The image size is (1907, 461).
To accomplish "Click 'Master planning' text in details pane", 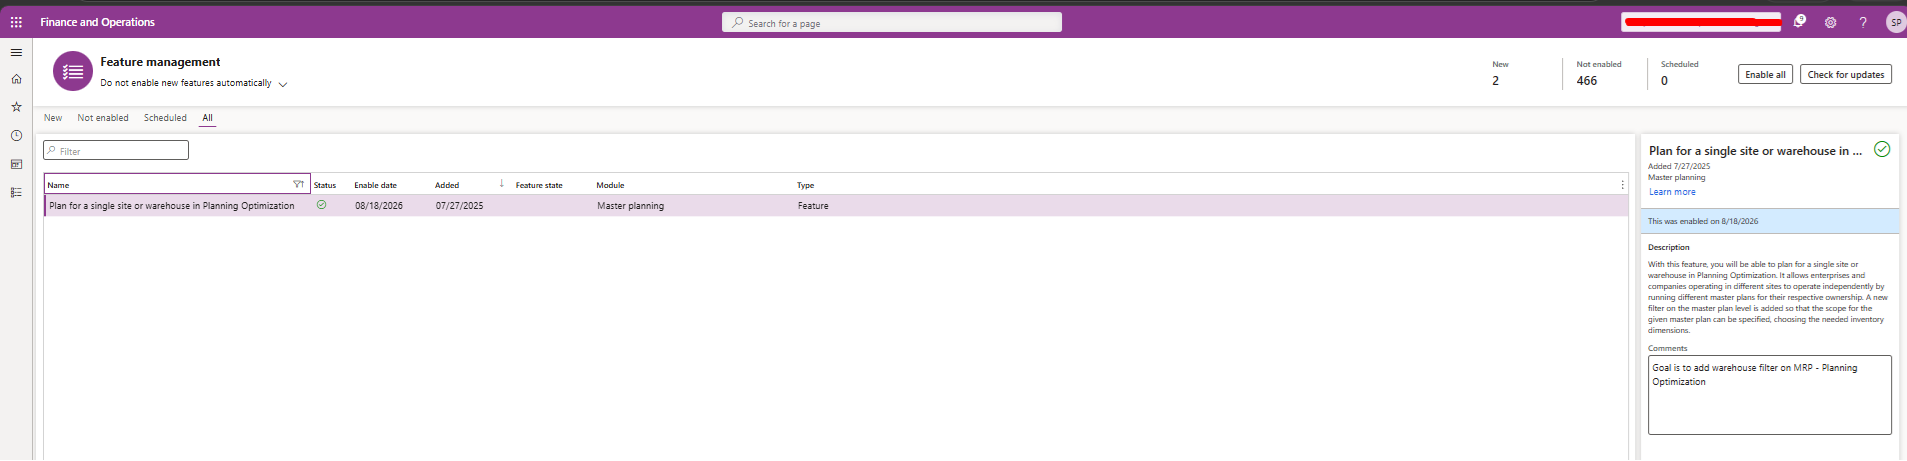I will coord(1677,177).
